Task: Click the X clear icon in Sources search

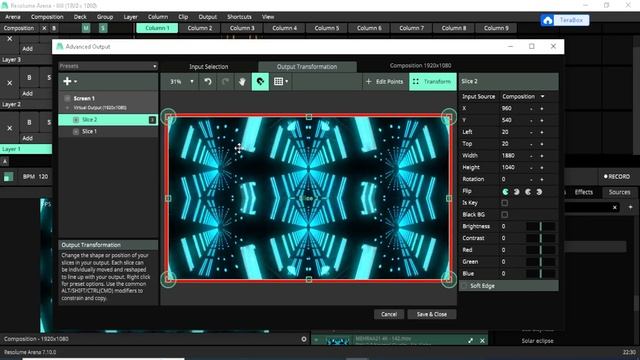Action: 615,207
